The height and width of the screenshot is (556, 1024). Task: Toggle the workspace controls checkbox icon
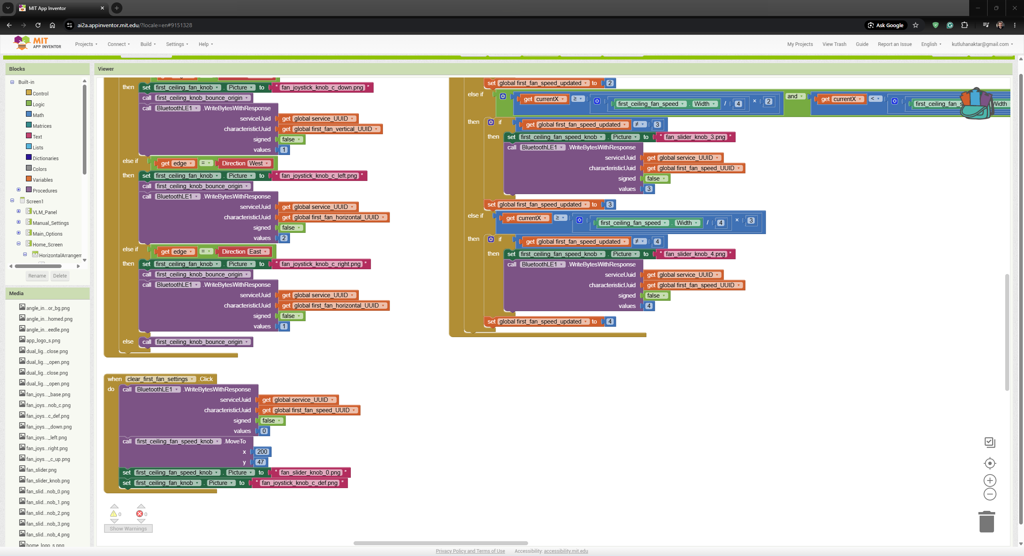tap(989, 442)
